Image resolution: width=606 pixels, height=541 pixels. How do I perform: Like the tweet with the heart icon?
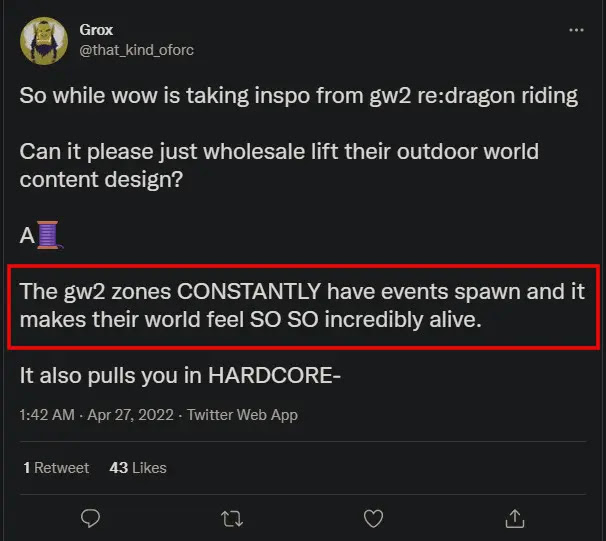point(373,517)
